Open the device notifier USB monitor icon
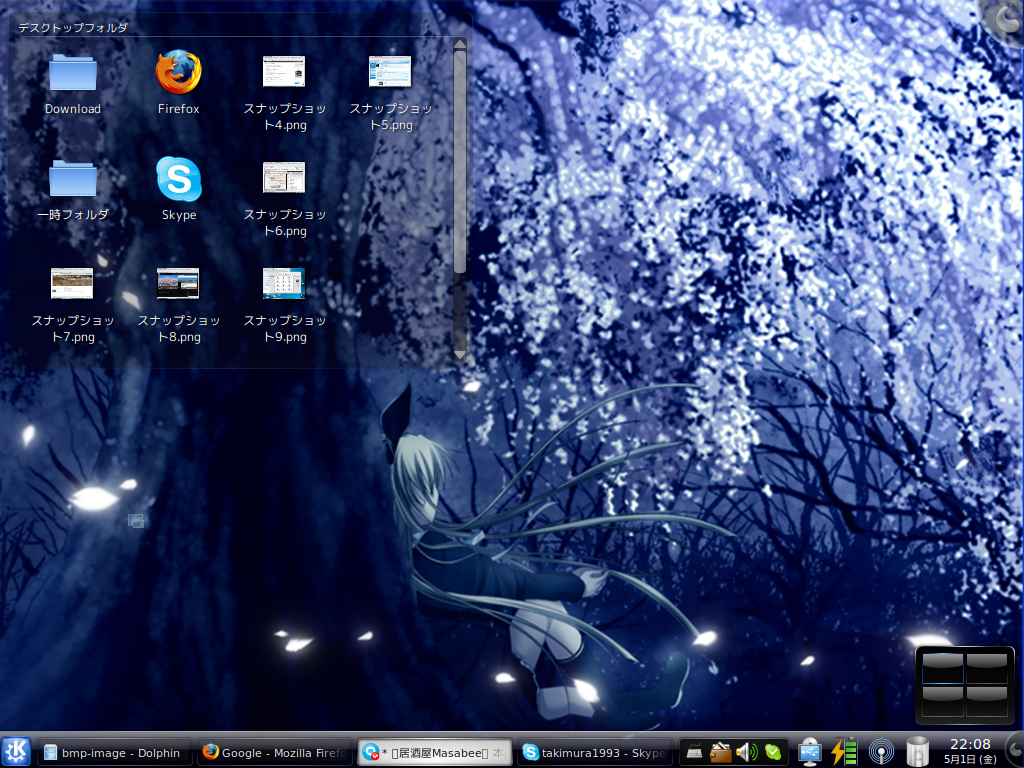 tap(809, 752)
